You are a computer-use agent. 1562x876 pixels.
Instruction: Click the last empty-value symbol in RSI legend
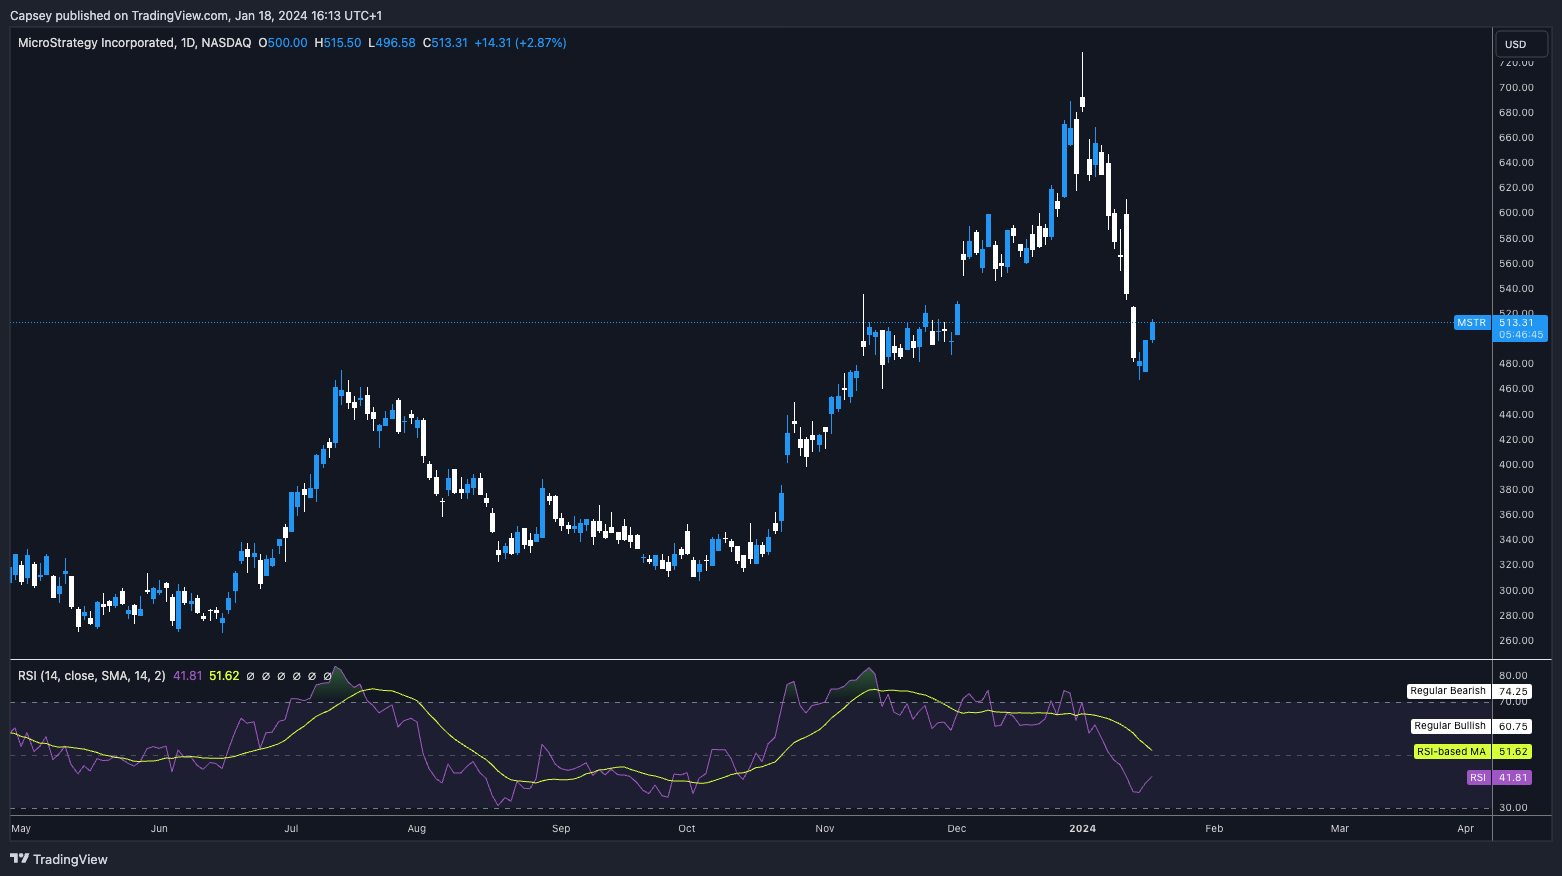point(328,677)
